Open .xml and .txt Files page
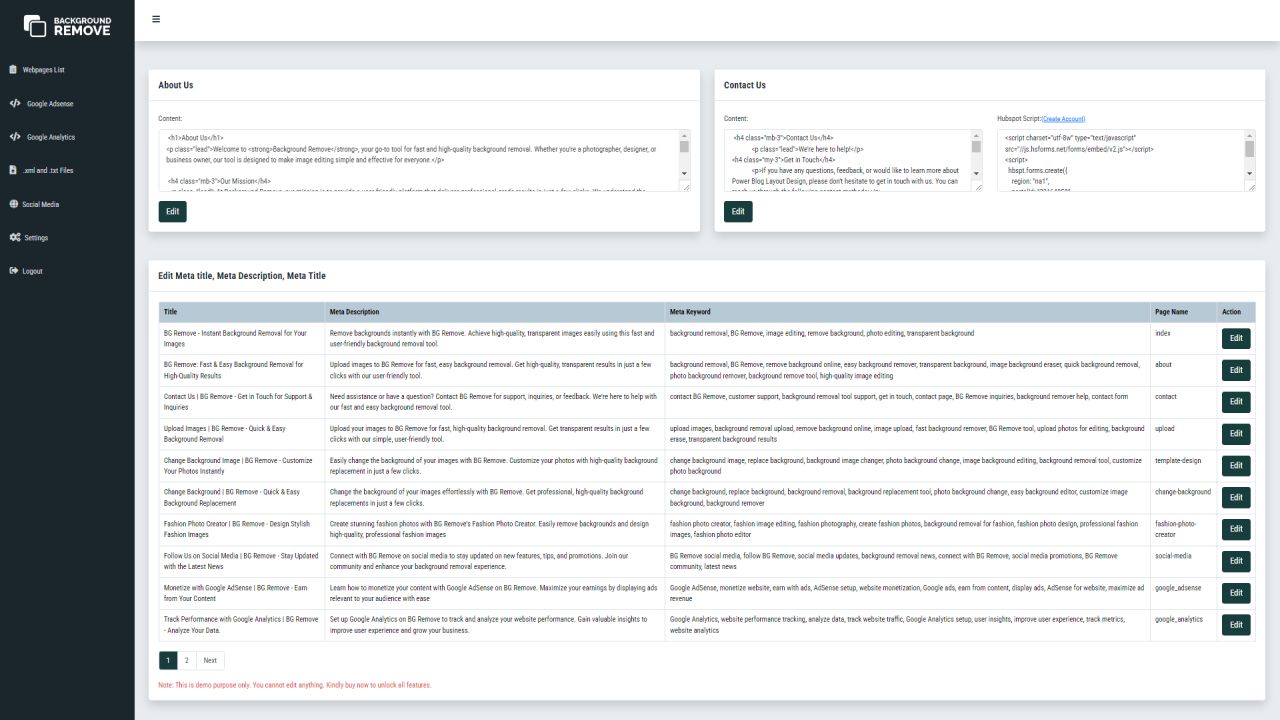1280x720 pixels. pyautogui.click(x=41, y=171)
